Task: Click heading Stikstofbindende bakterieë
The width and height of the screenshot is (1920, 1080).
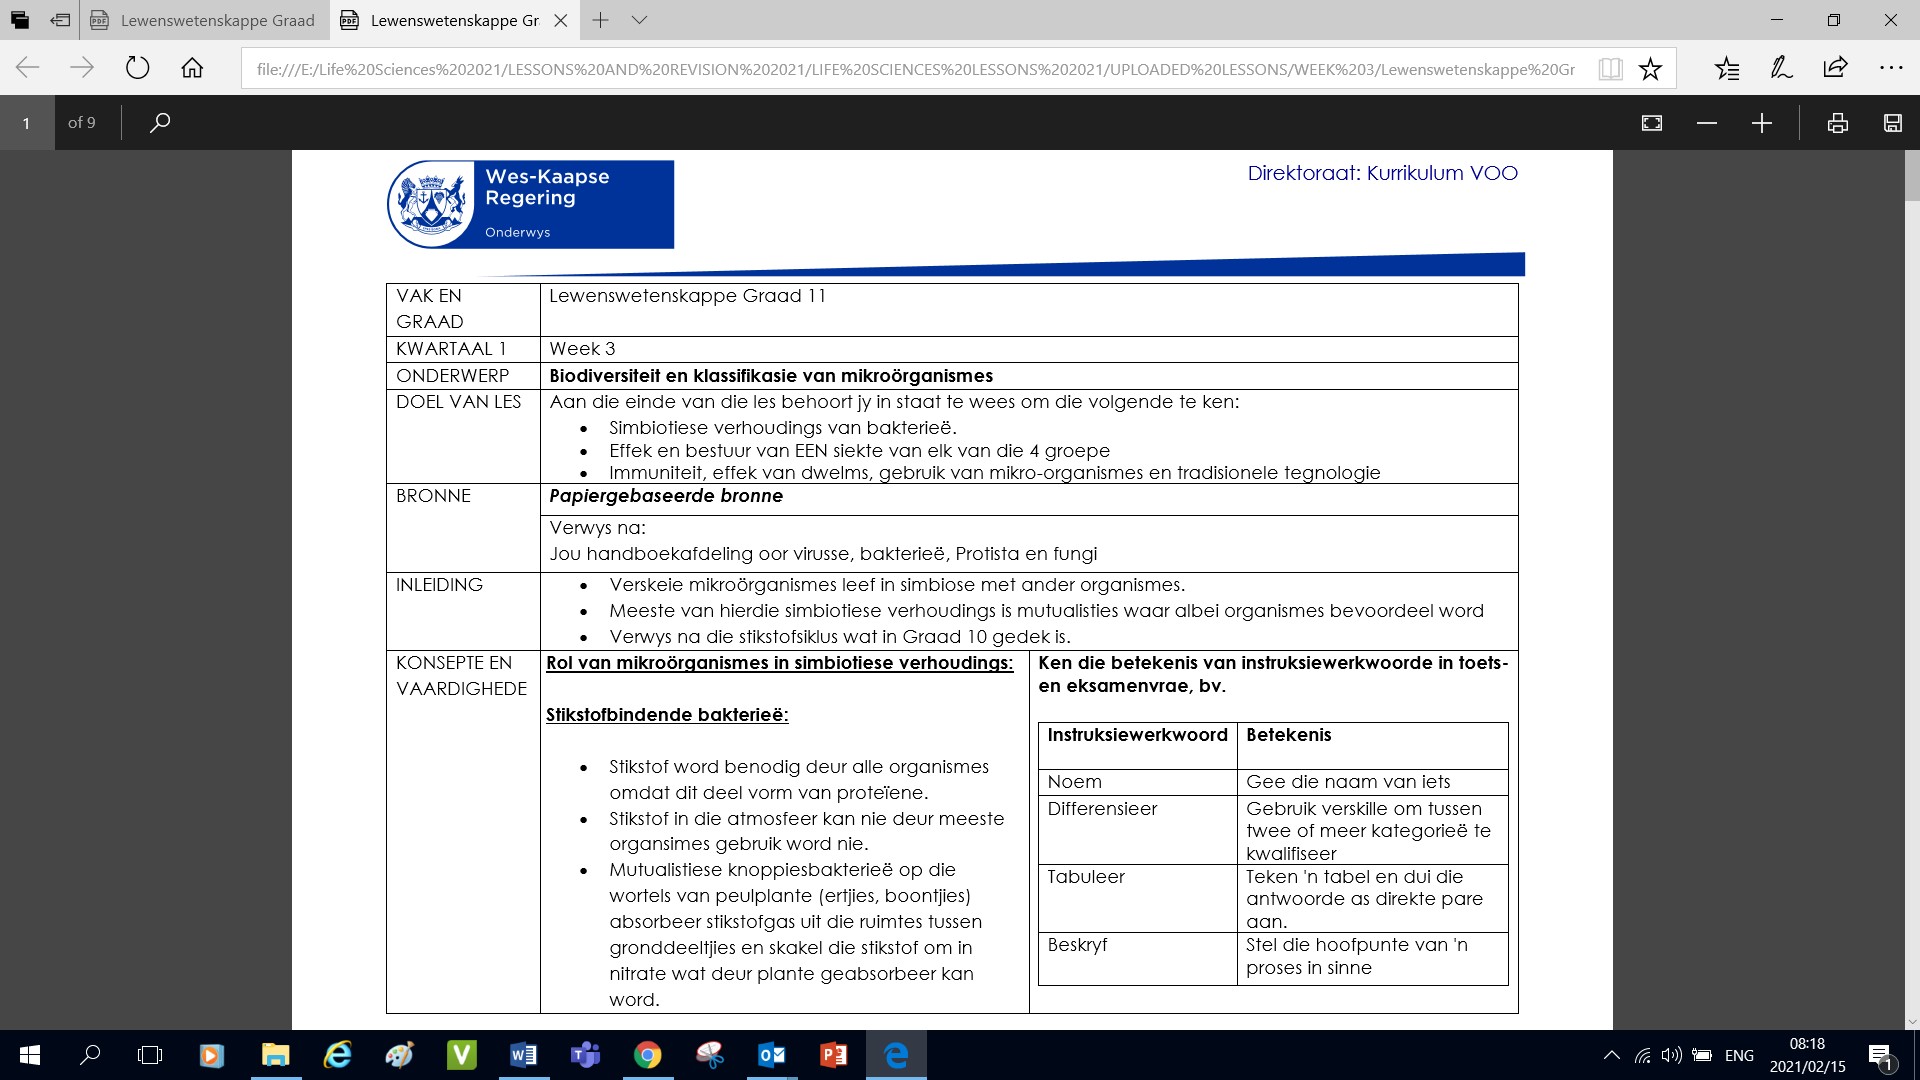Action: click(667, 715)
